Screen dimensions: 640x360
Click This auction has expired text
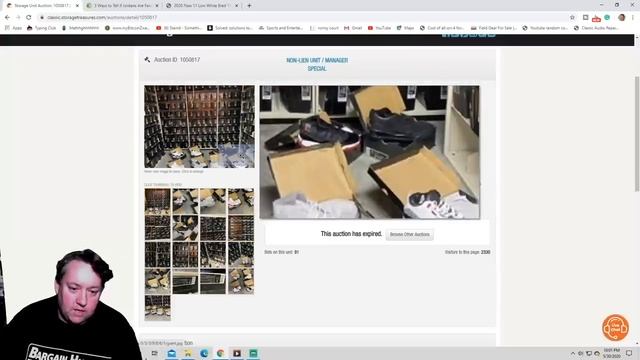[351, 234]
